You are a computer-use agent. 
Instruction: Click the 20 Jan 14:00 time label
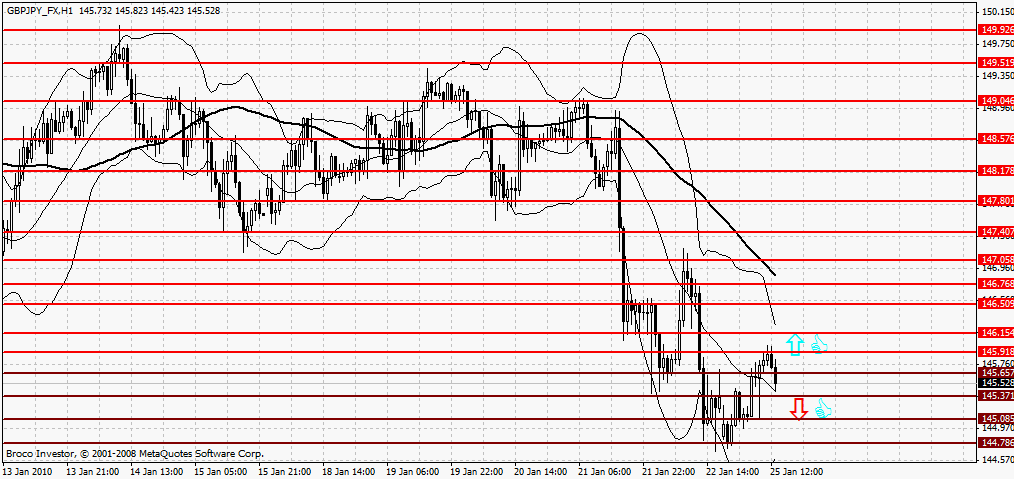click(541, 473)
